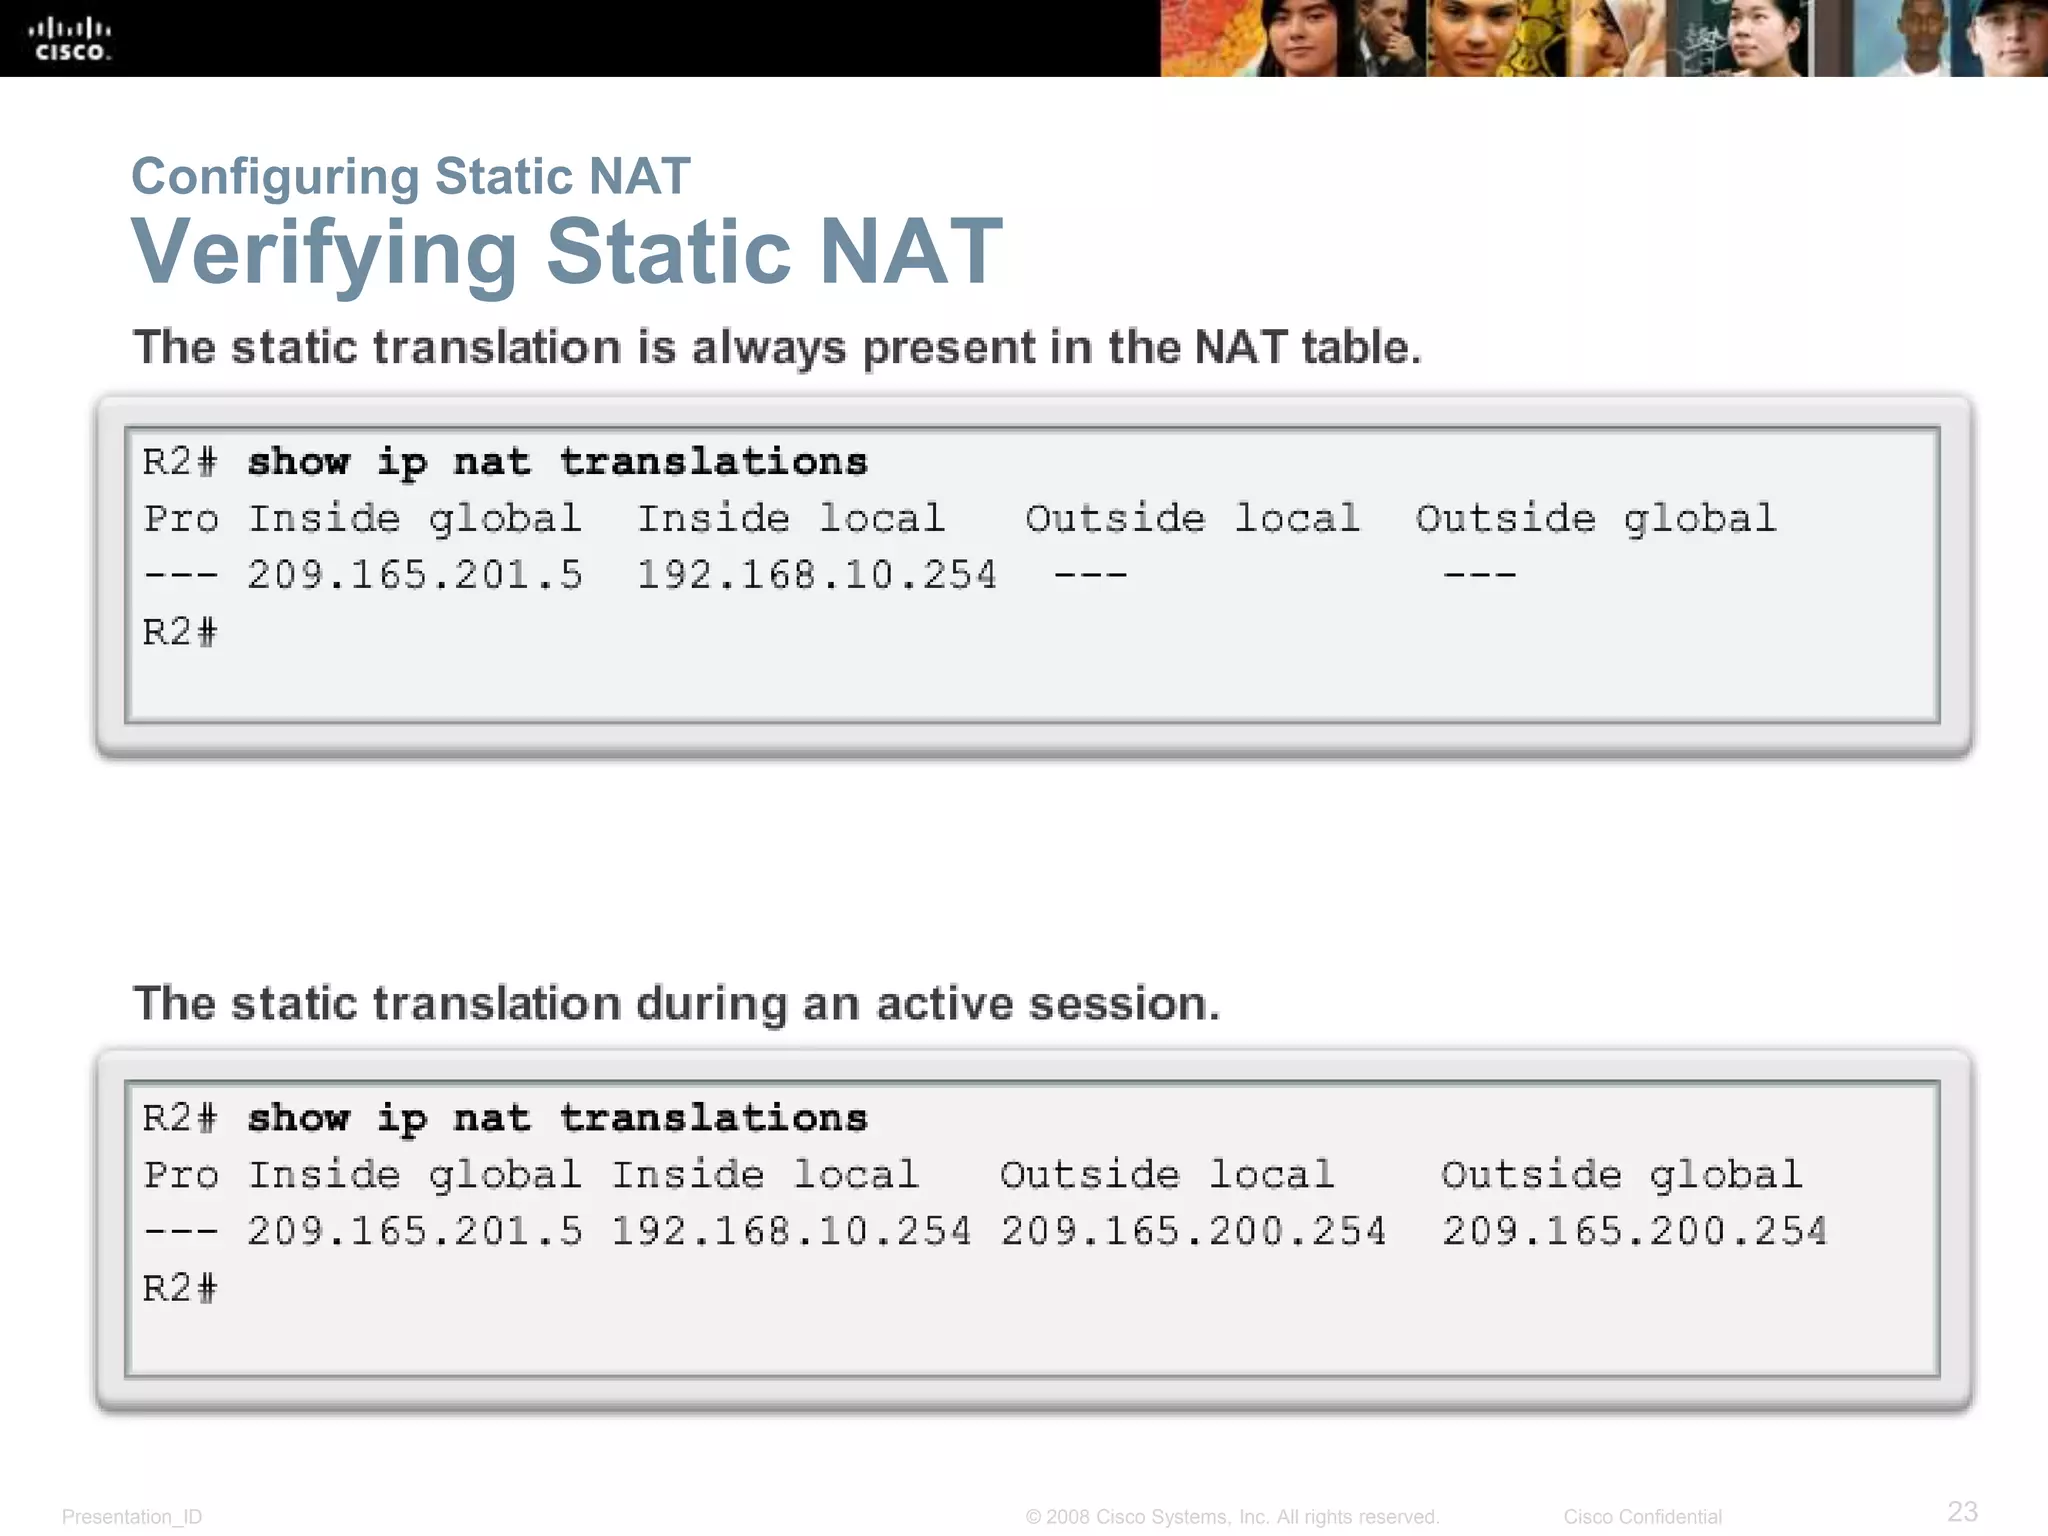Viewport: 2048px width, 1536px height.
Task: Click sentence 'The static translation during an active session'
Action: (677, 1003)
